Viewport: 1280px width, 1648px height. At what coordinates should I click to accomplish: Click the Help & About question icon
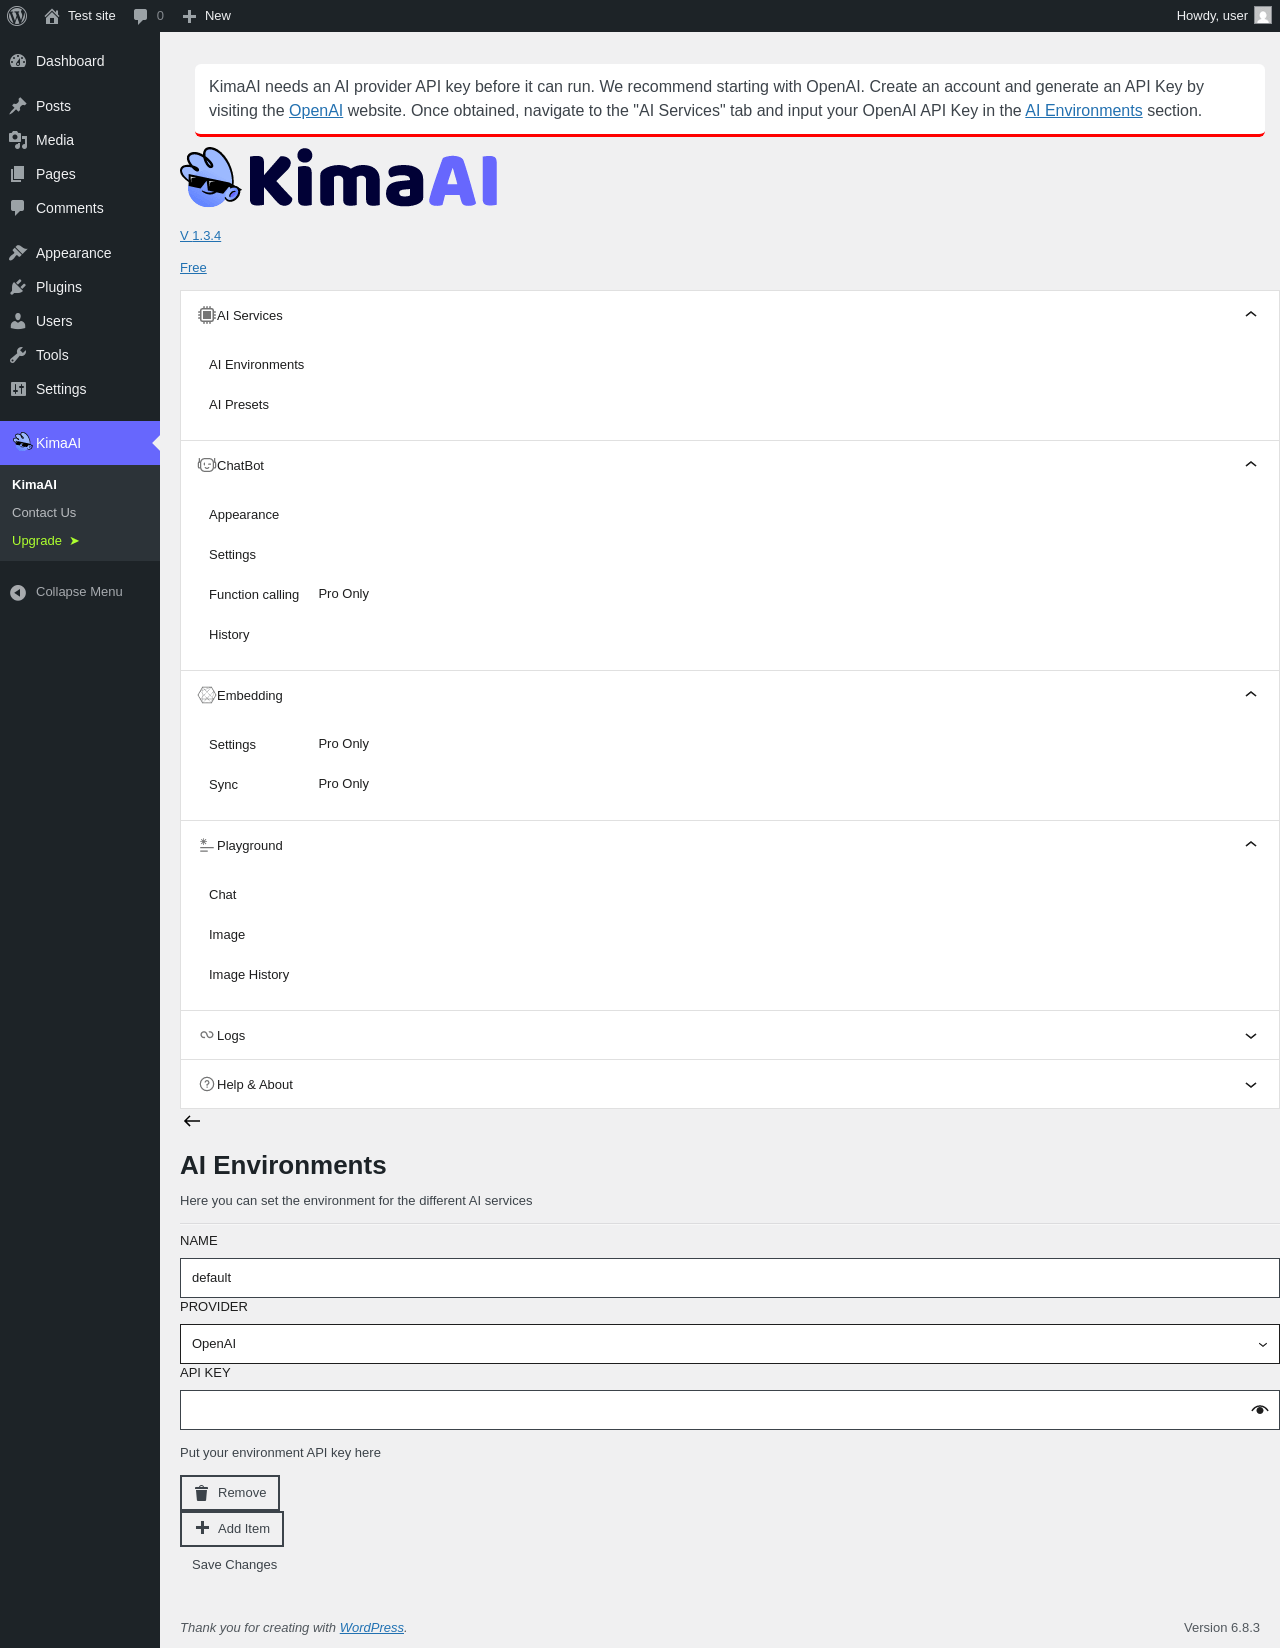(x=207, y=1084)
